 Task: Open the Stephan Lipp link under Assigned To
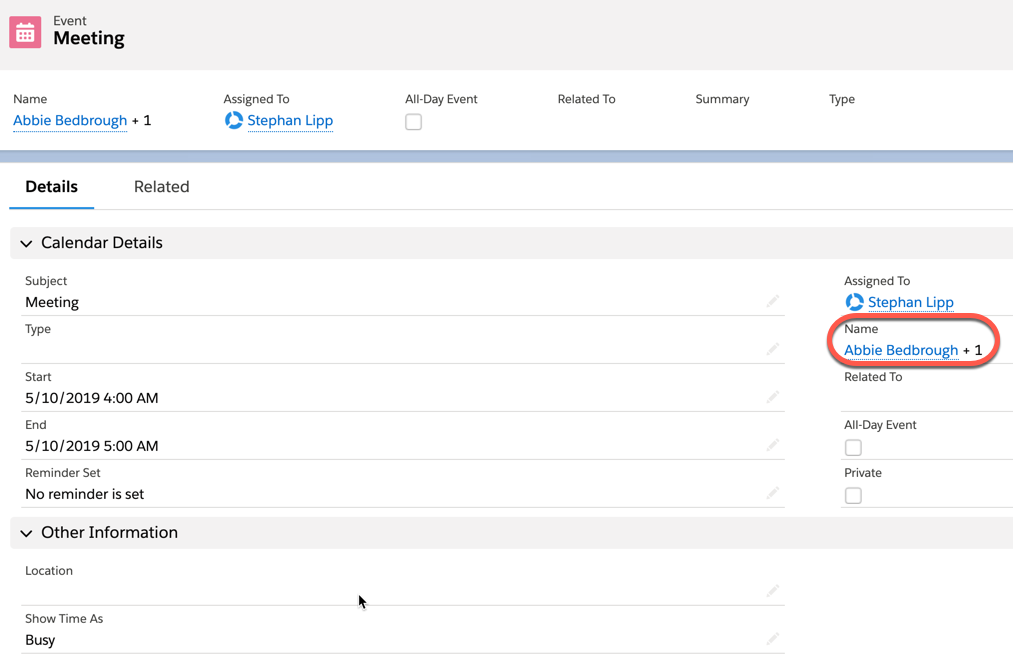[911, 301]
